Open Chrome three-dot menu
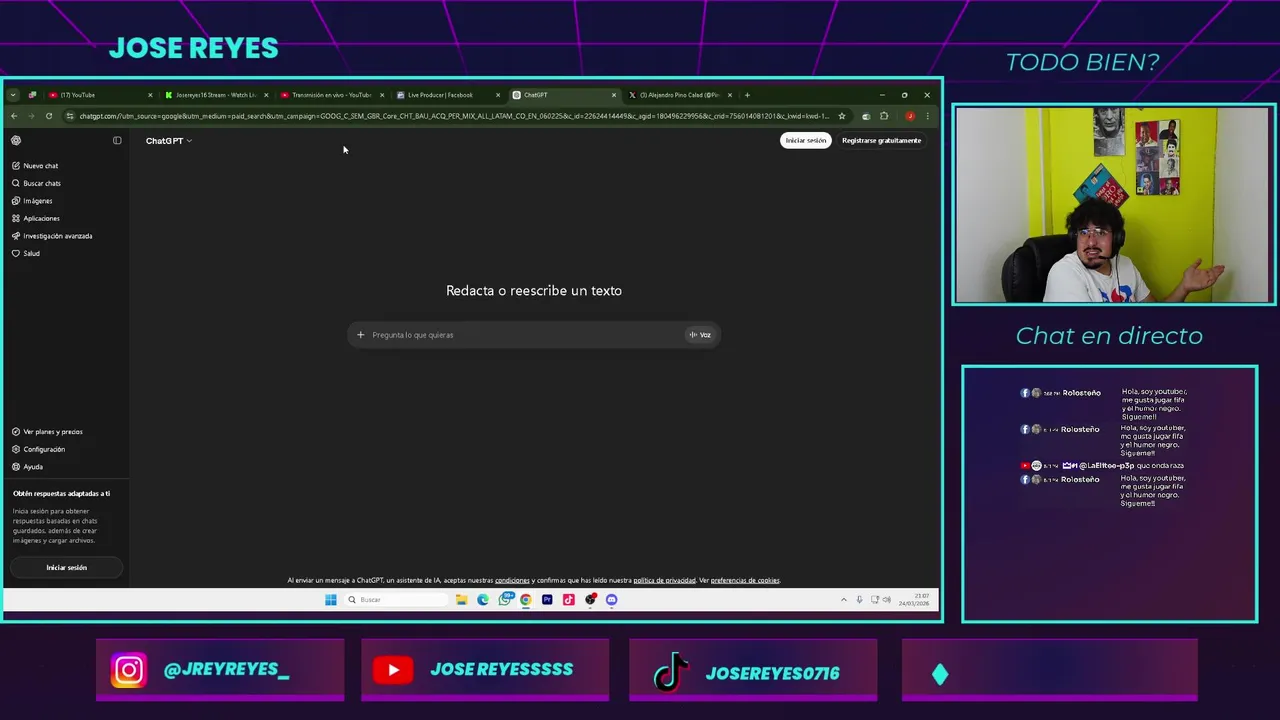Screen dimensions: 1280x720 tap(927, 116)
